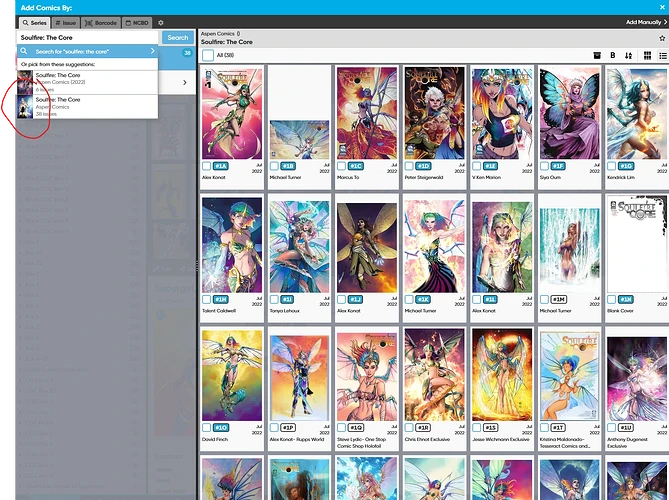Check the box for issue #1E V Ken Marion
Screen dimensions: 669x500
point(477,166)
